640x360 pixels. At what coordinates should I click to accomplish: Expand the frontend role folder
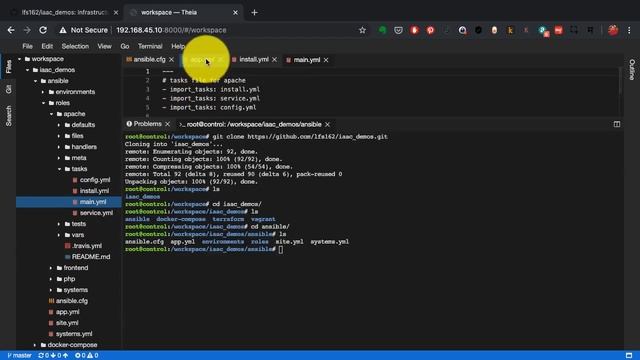click(51, 268)
